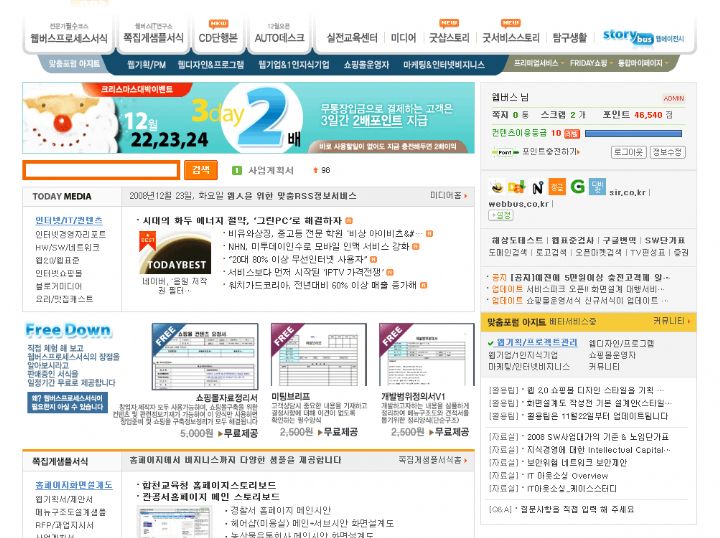Image resolution: width=720 pixels, height=538 pixels.
Task: Click 무료제공 arrow under 미팅브리프
Action: click(x=338, y=432)
